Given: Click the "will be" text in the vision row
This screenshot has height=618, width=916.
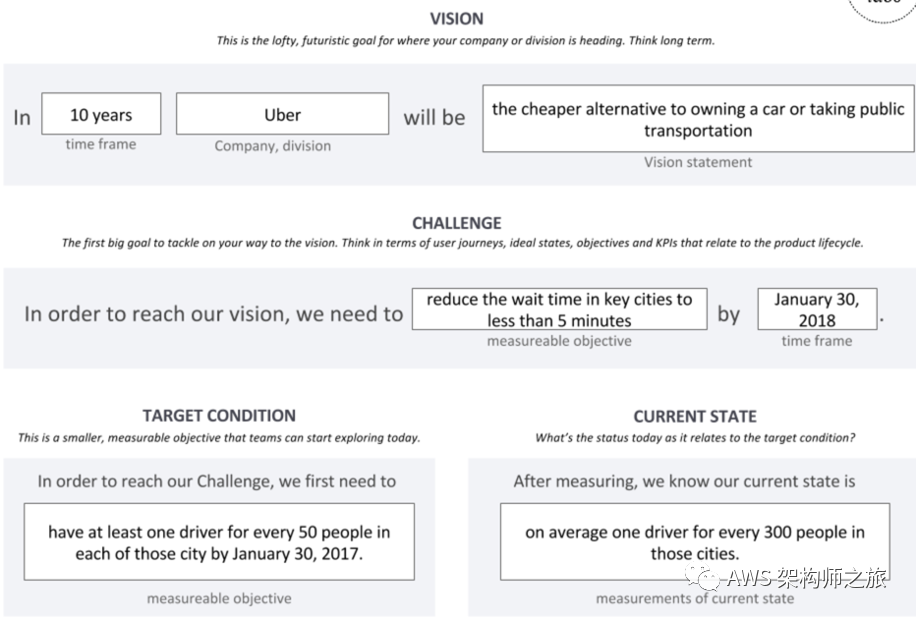Looking at the screenshot, I should pyautogui.click(x=434, y=118).
